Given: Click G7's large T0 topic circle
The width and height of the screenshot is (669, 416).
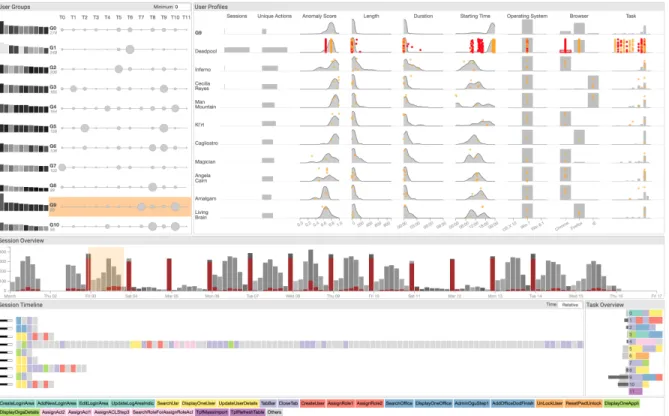Looking at the screenshot, I should click(62, 167).
